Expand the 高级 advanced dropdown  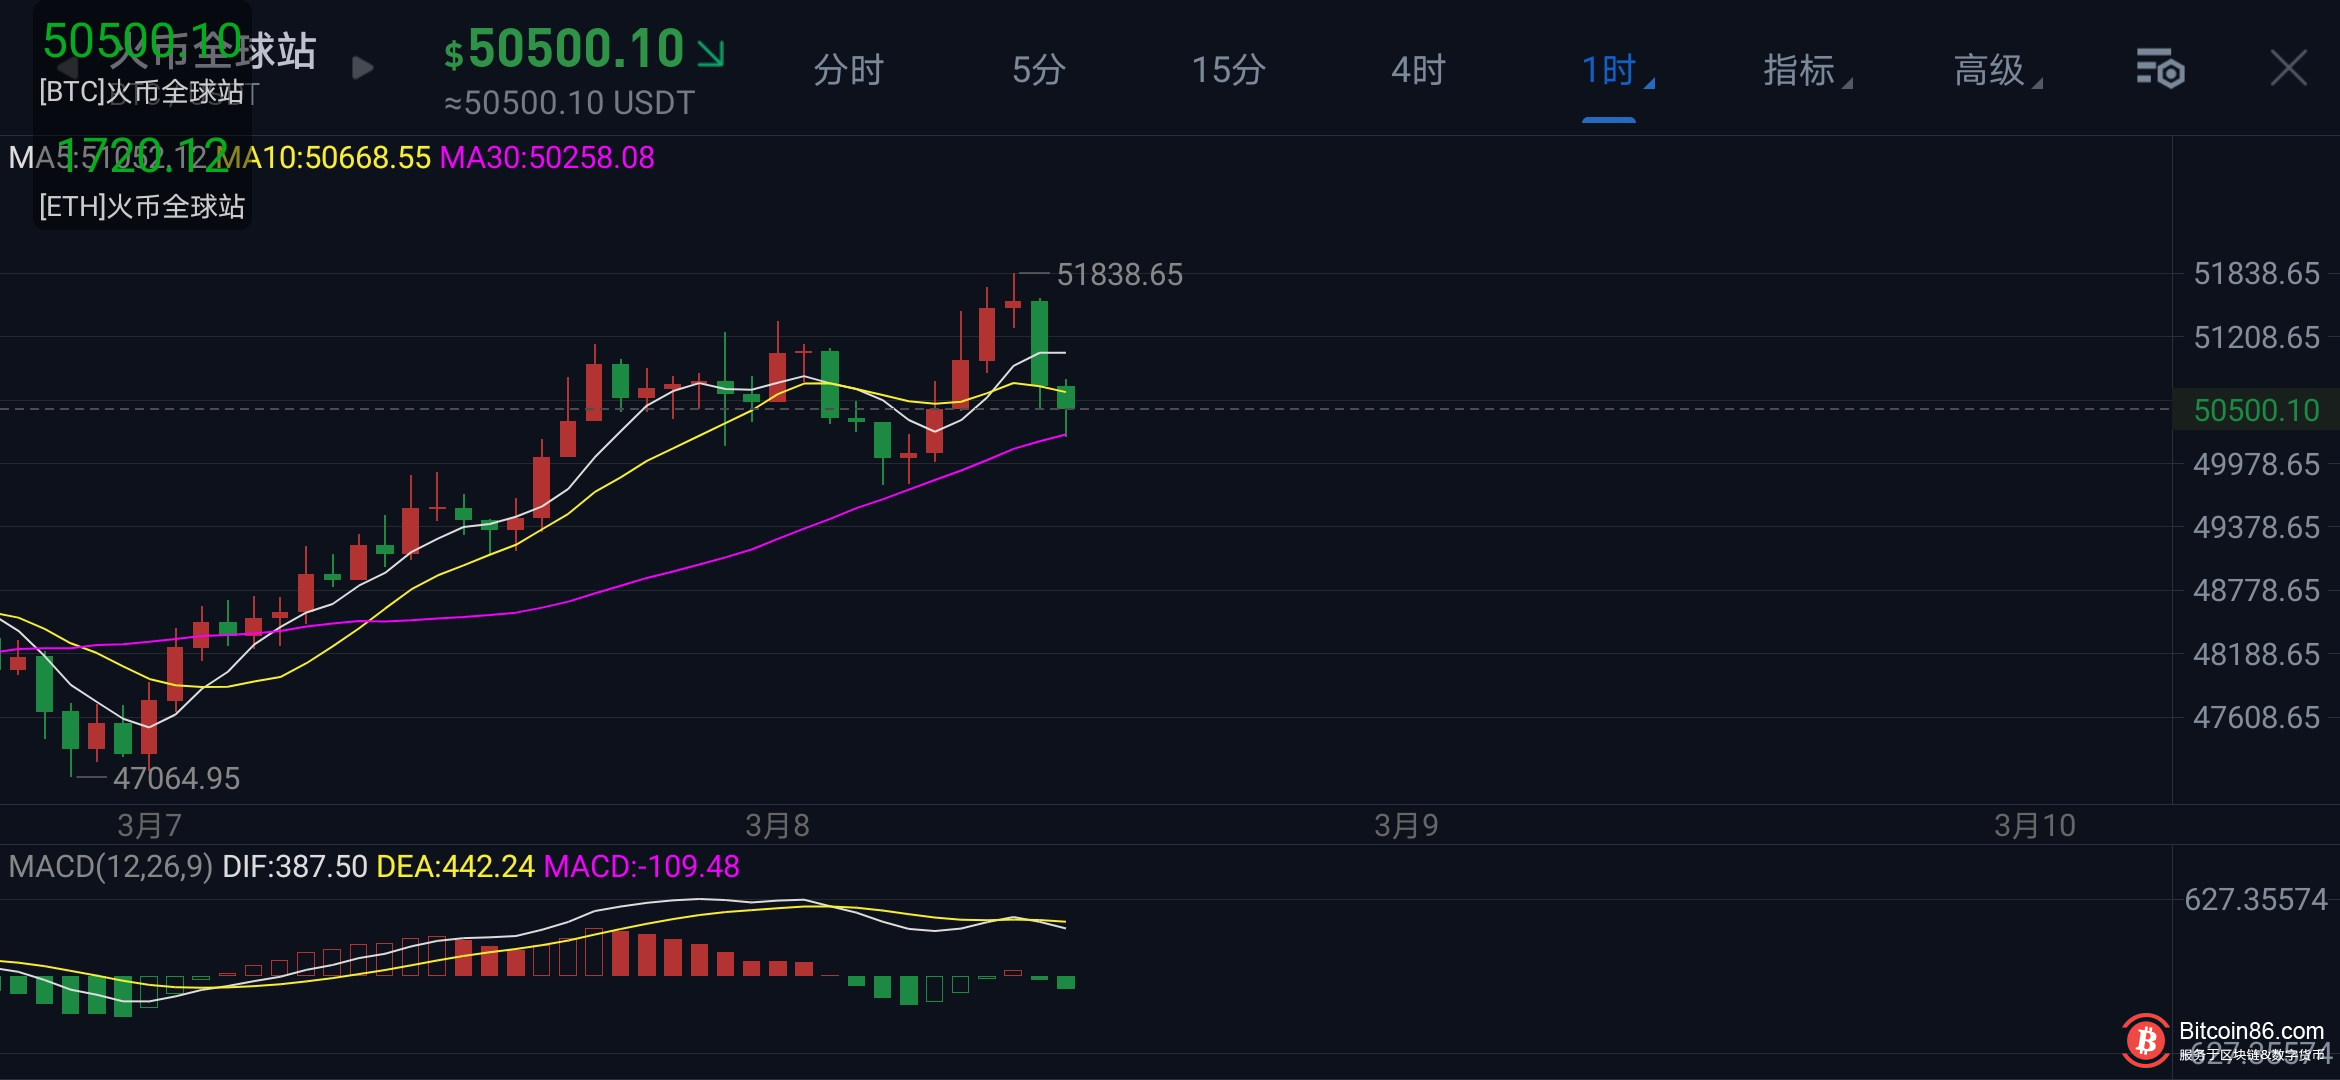(1994, 70)
